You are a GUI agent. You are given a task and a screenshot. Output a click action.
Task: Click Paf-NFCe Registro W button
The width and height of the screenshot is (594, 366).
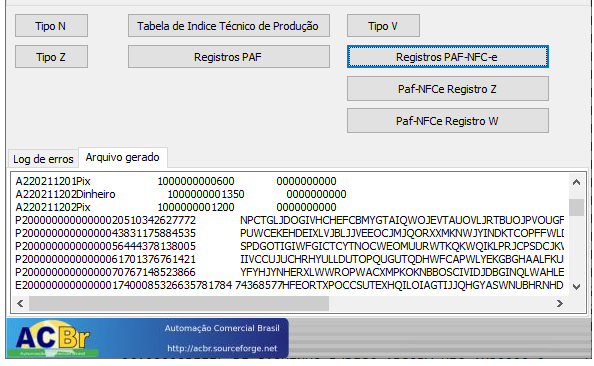tap(447, 120)
